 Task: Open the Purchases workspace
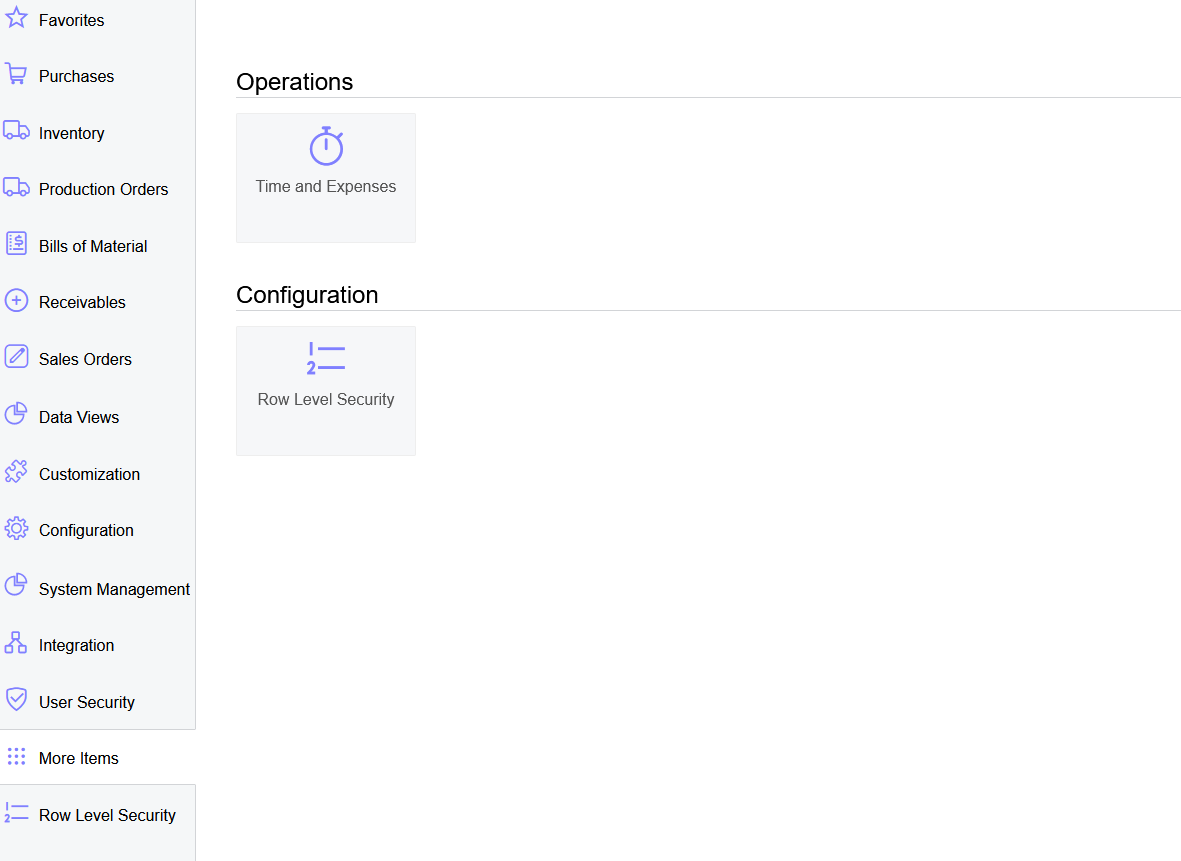point(76,76)
